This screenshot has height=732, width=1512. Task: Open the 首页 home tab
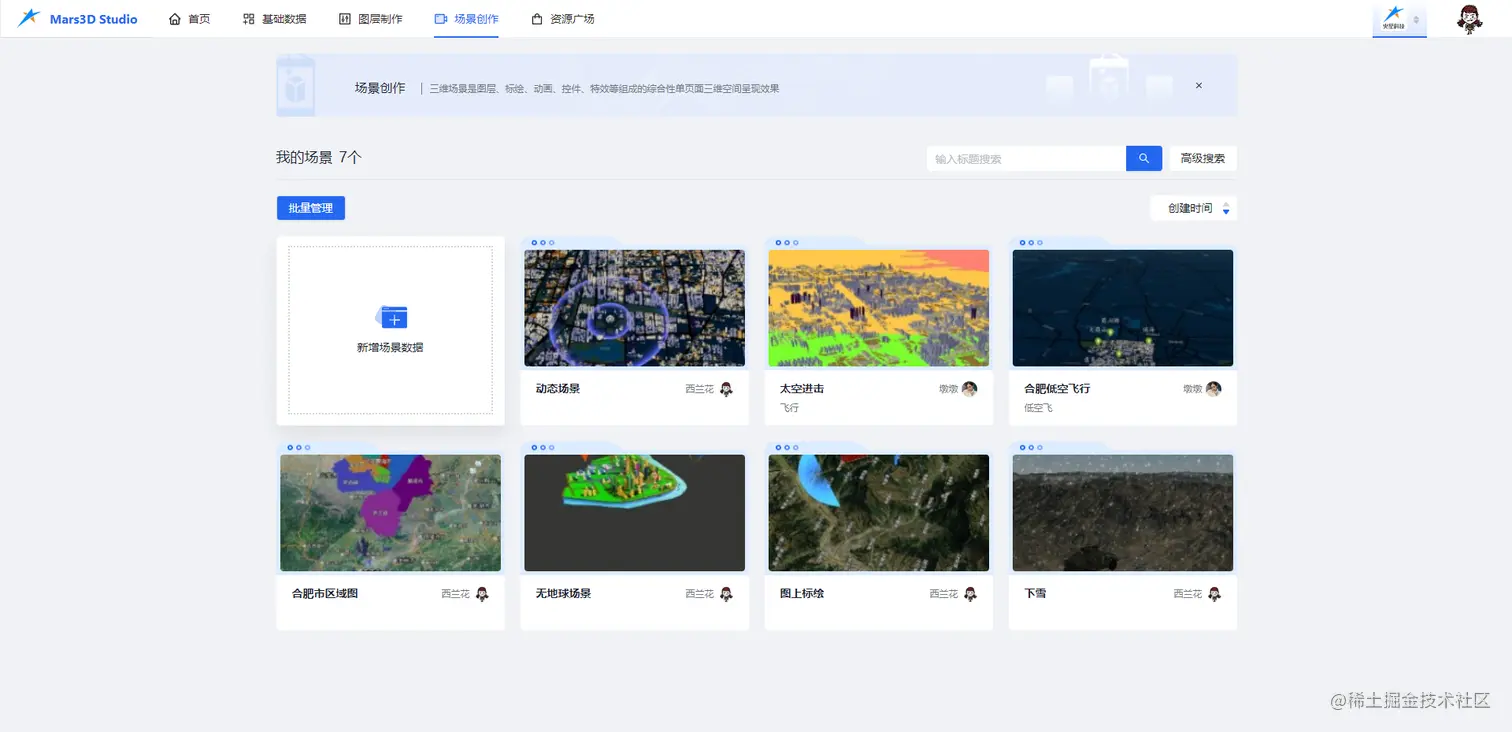tap(189, 19)
